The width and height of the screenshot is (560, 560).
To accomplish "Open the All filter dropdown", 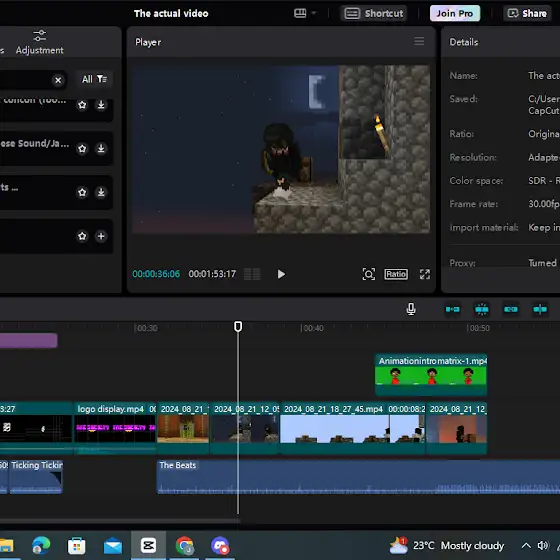I will 94,79.
